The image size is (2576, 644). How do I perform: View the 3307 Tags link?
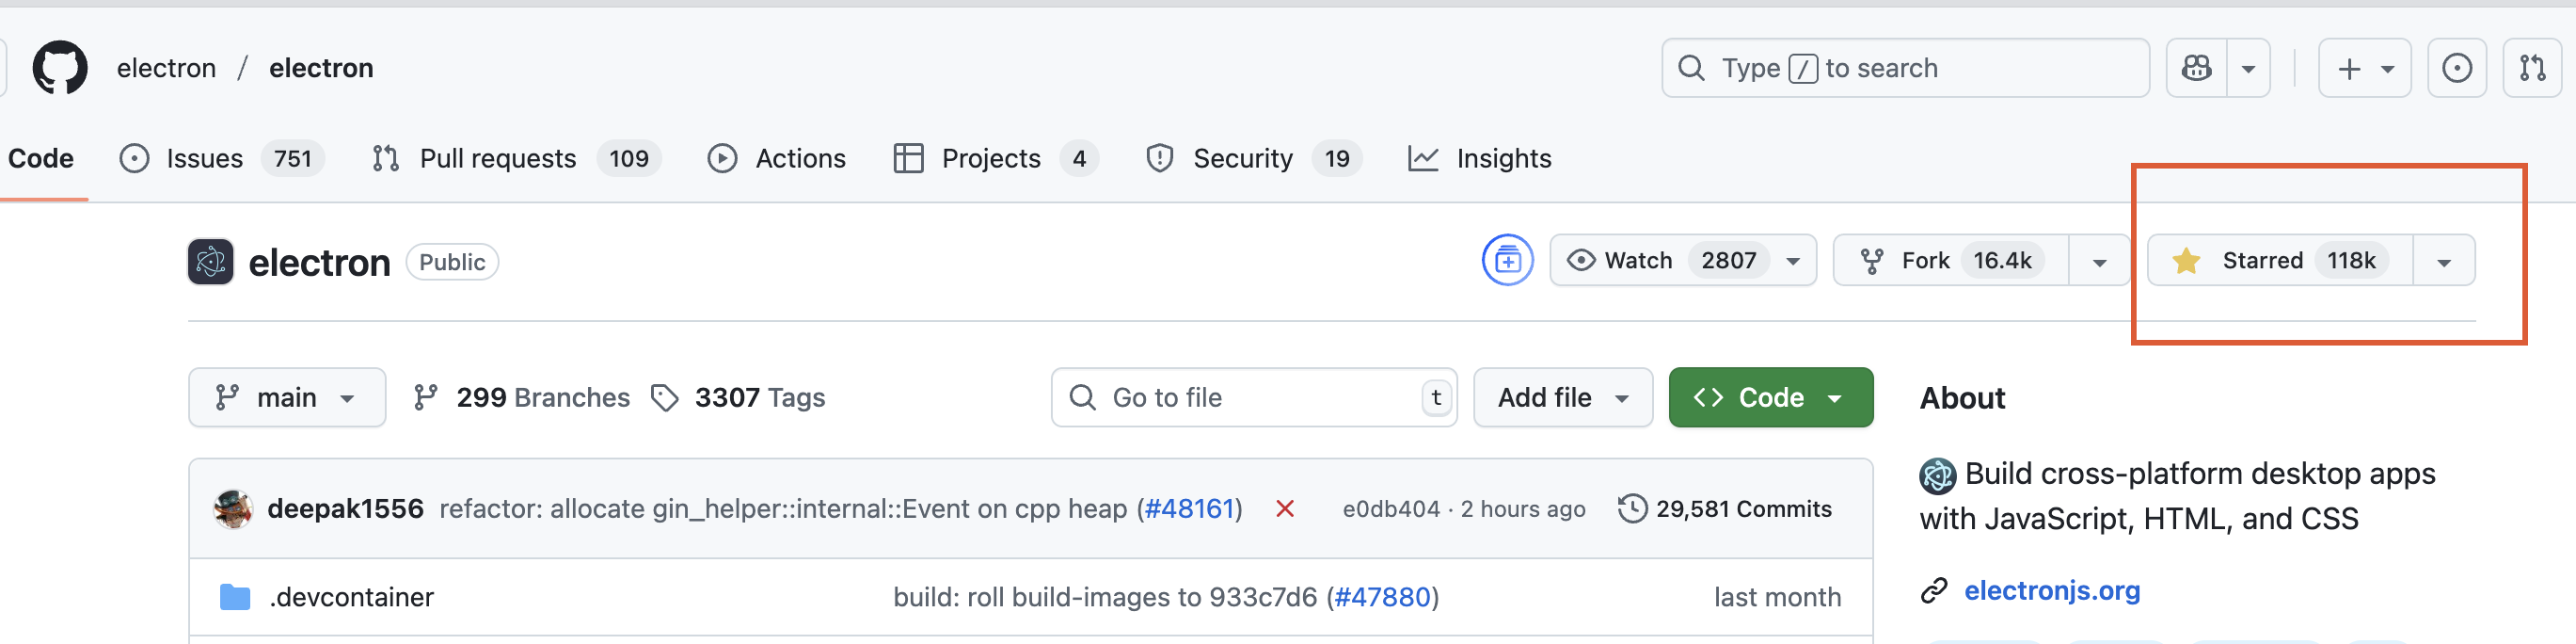738,397
